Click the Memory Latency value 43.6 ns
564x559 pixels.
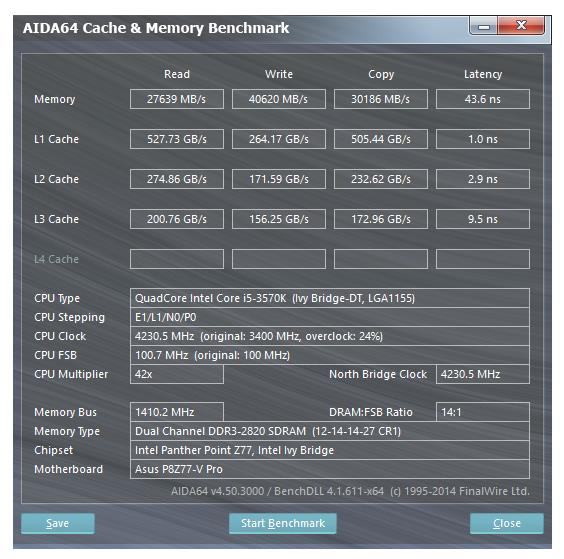point(483,99)
